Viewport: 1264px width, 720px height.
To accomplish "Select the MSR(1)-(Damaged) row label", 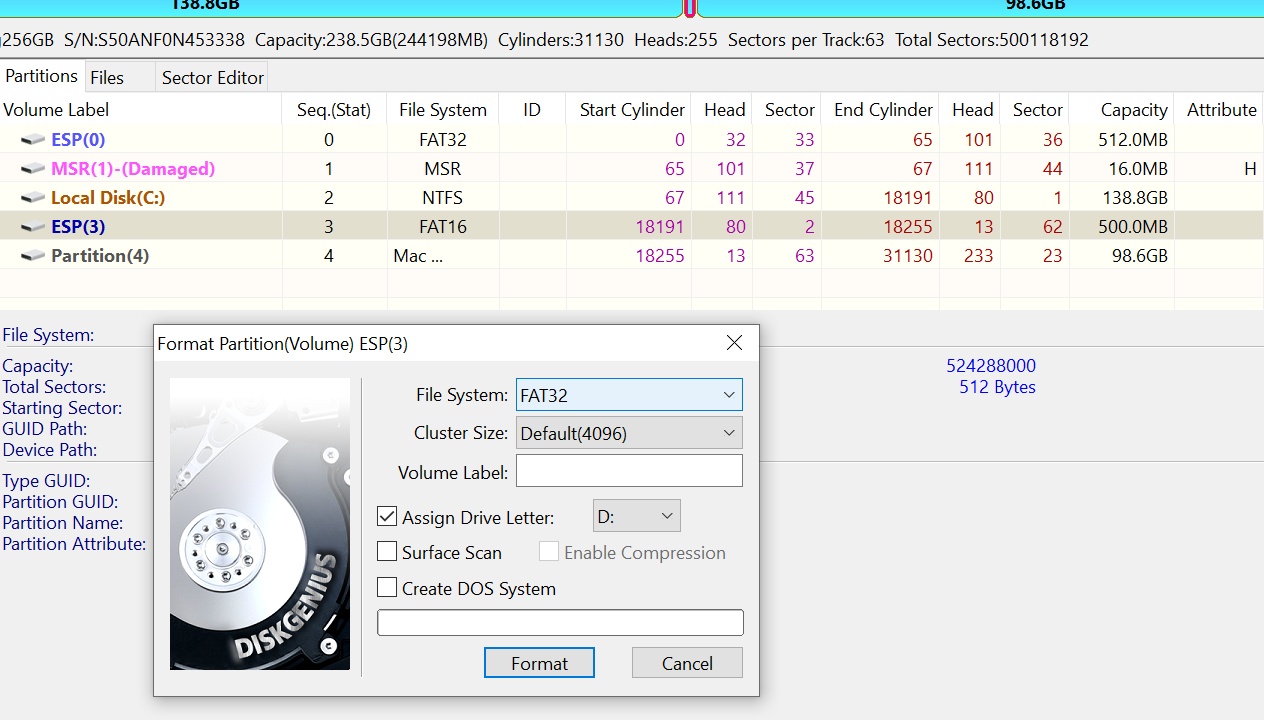I will click(x=133, y=169).
